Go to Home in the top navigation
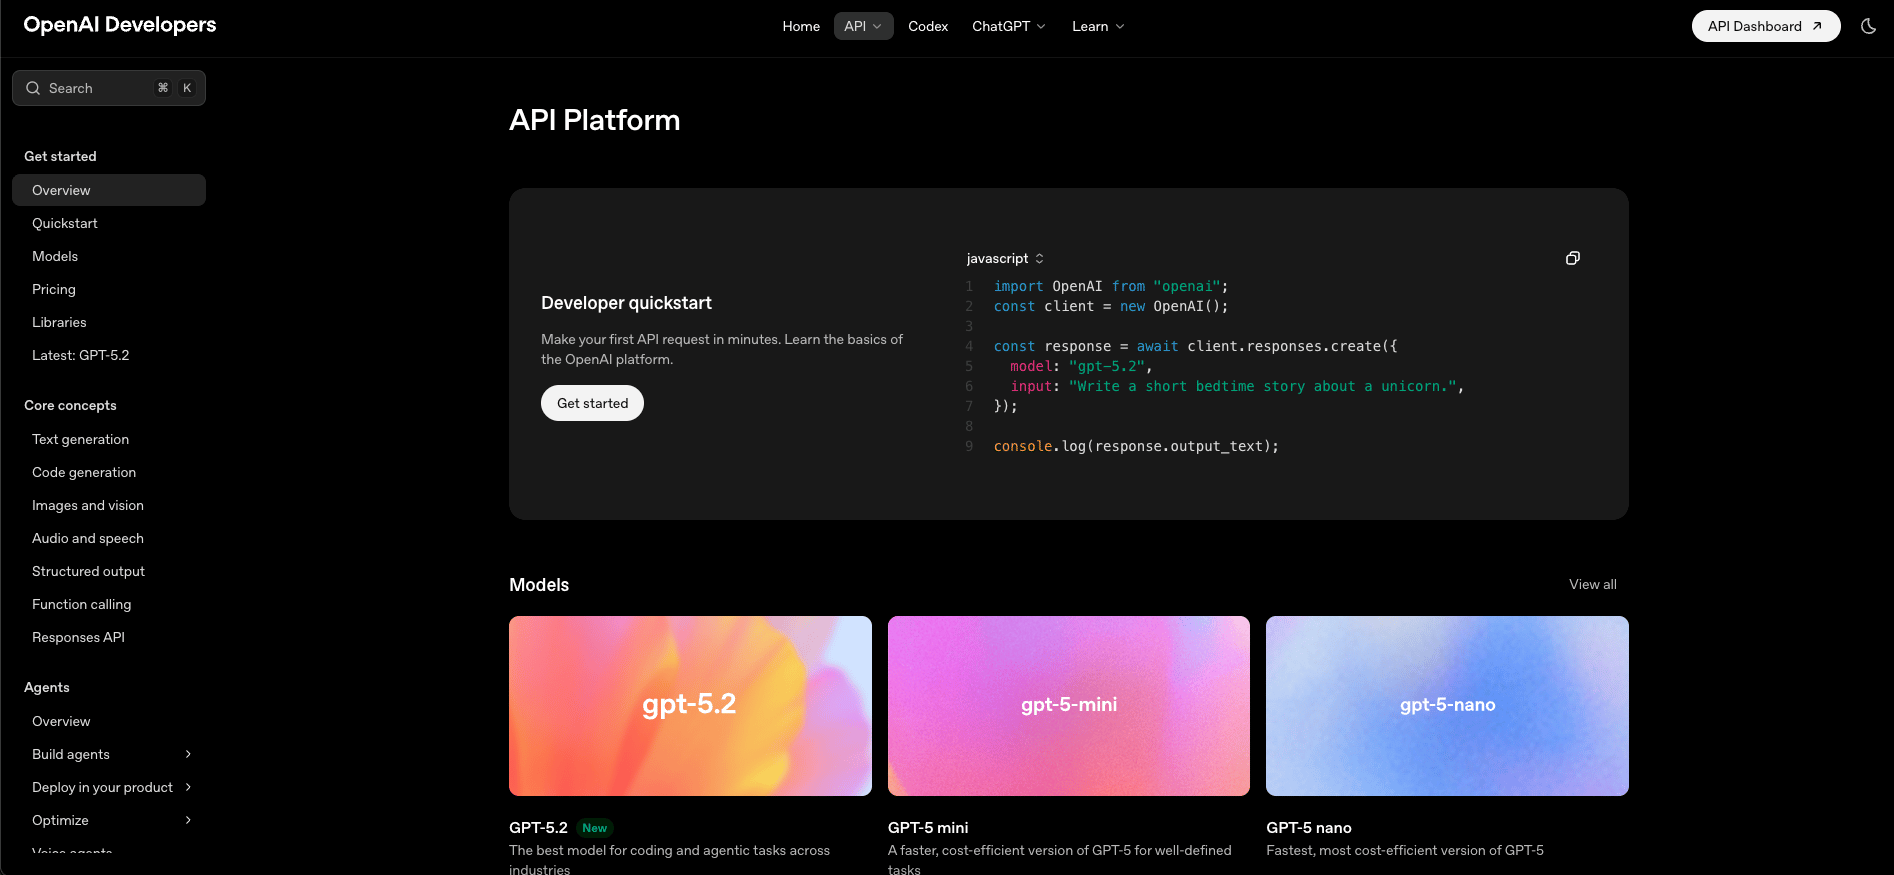 pos(801,26)
